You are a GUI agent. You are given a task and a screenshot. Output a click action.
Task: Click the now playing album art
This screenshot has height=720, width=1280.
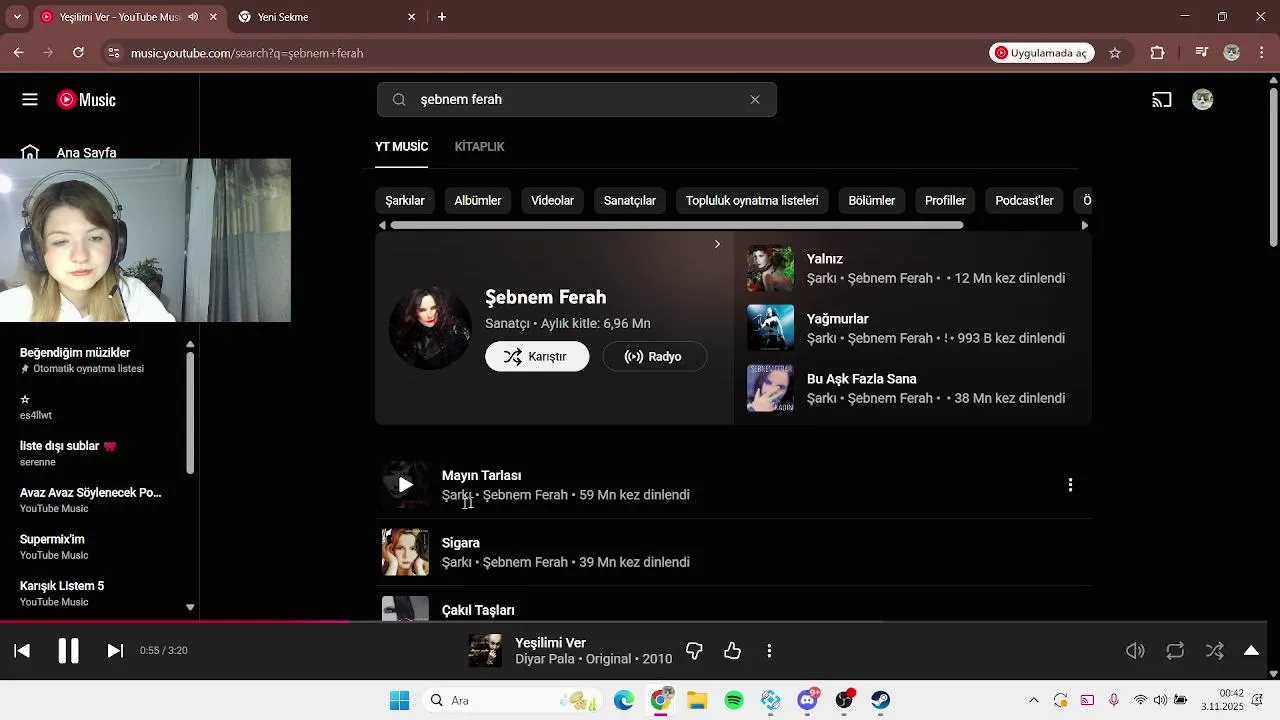(x=485, y=651)
